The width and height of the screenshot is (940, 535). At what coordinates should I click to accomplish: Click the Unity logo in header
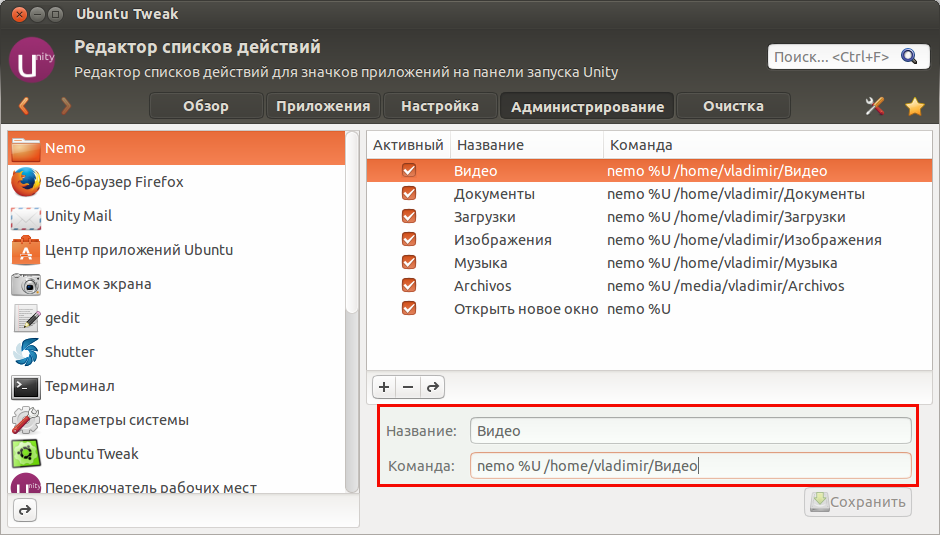pyautogui.click(x=32, y=60)
